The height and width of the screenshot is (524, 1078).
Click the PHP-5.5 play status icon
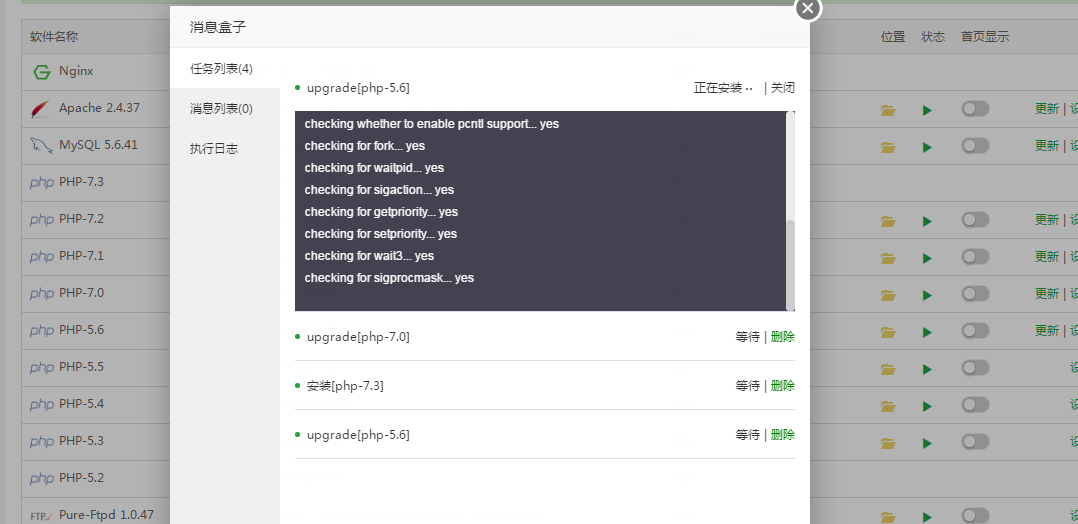[927, 369]
